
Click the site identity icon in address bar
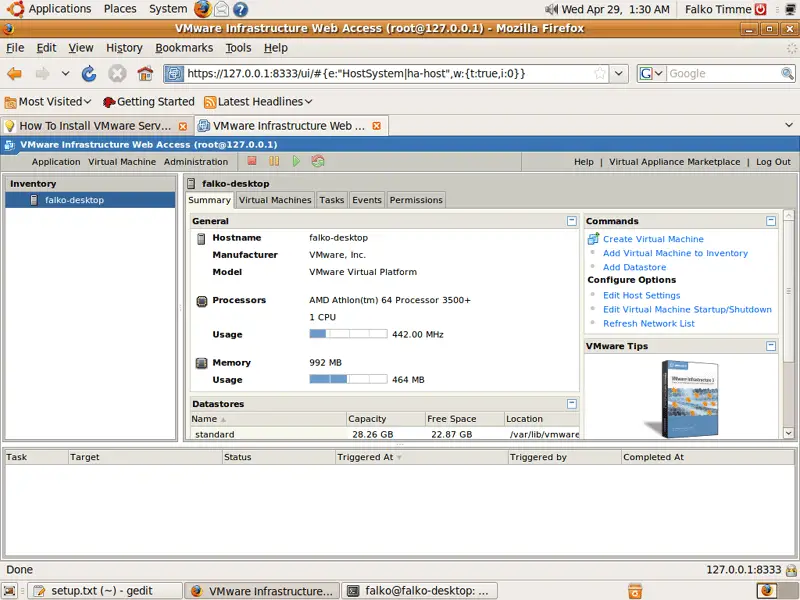tap(174, 73)
